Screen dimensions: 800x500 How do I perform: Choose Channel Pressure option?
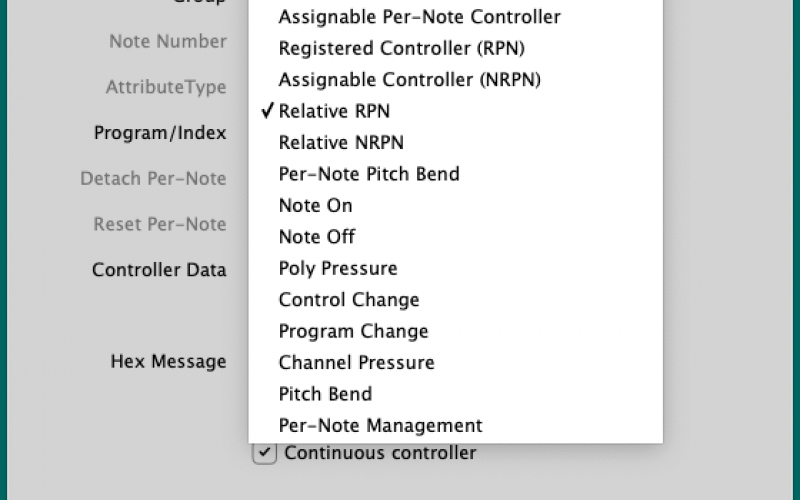(356, 362)
